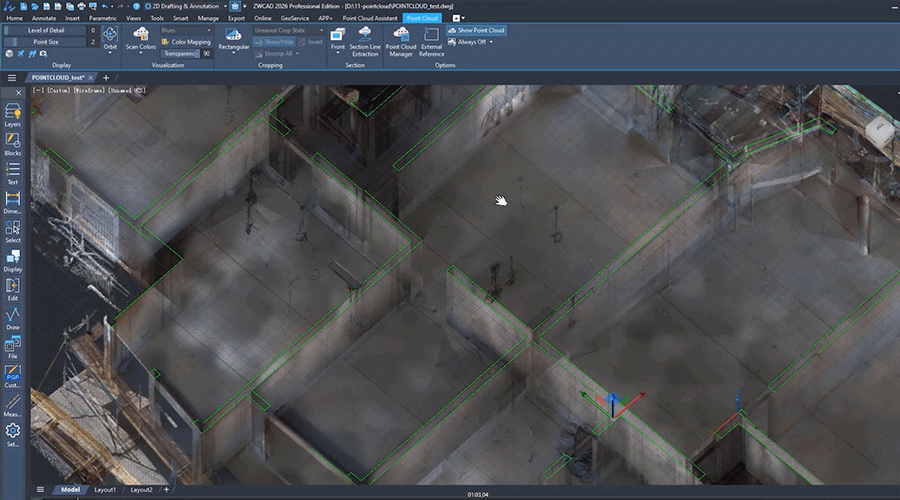Toggle the Show/Hide crop button
This screenshot has width=900, height=500.
pos(274,42)
